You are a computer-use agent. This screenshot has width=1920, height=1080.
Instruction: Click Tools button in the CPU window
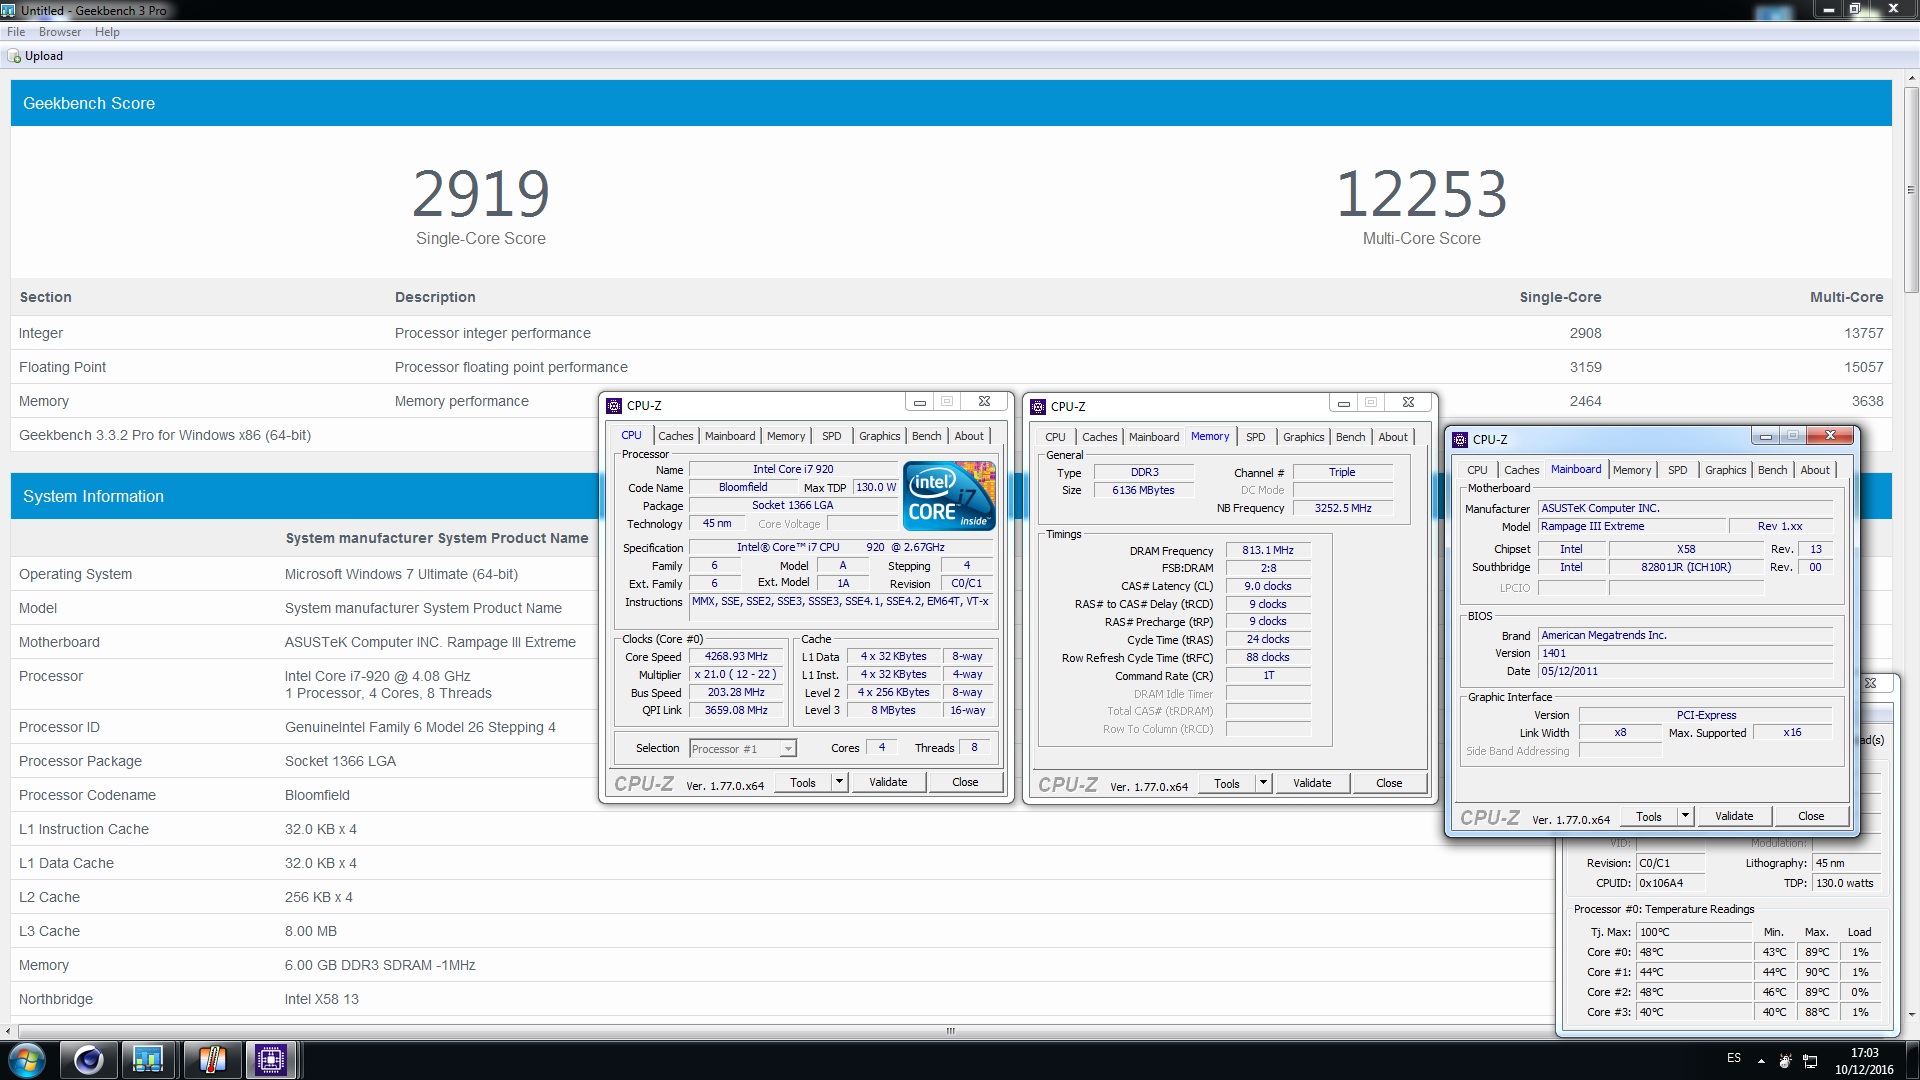click(x=803, y=782)
